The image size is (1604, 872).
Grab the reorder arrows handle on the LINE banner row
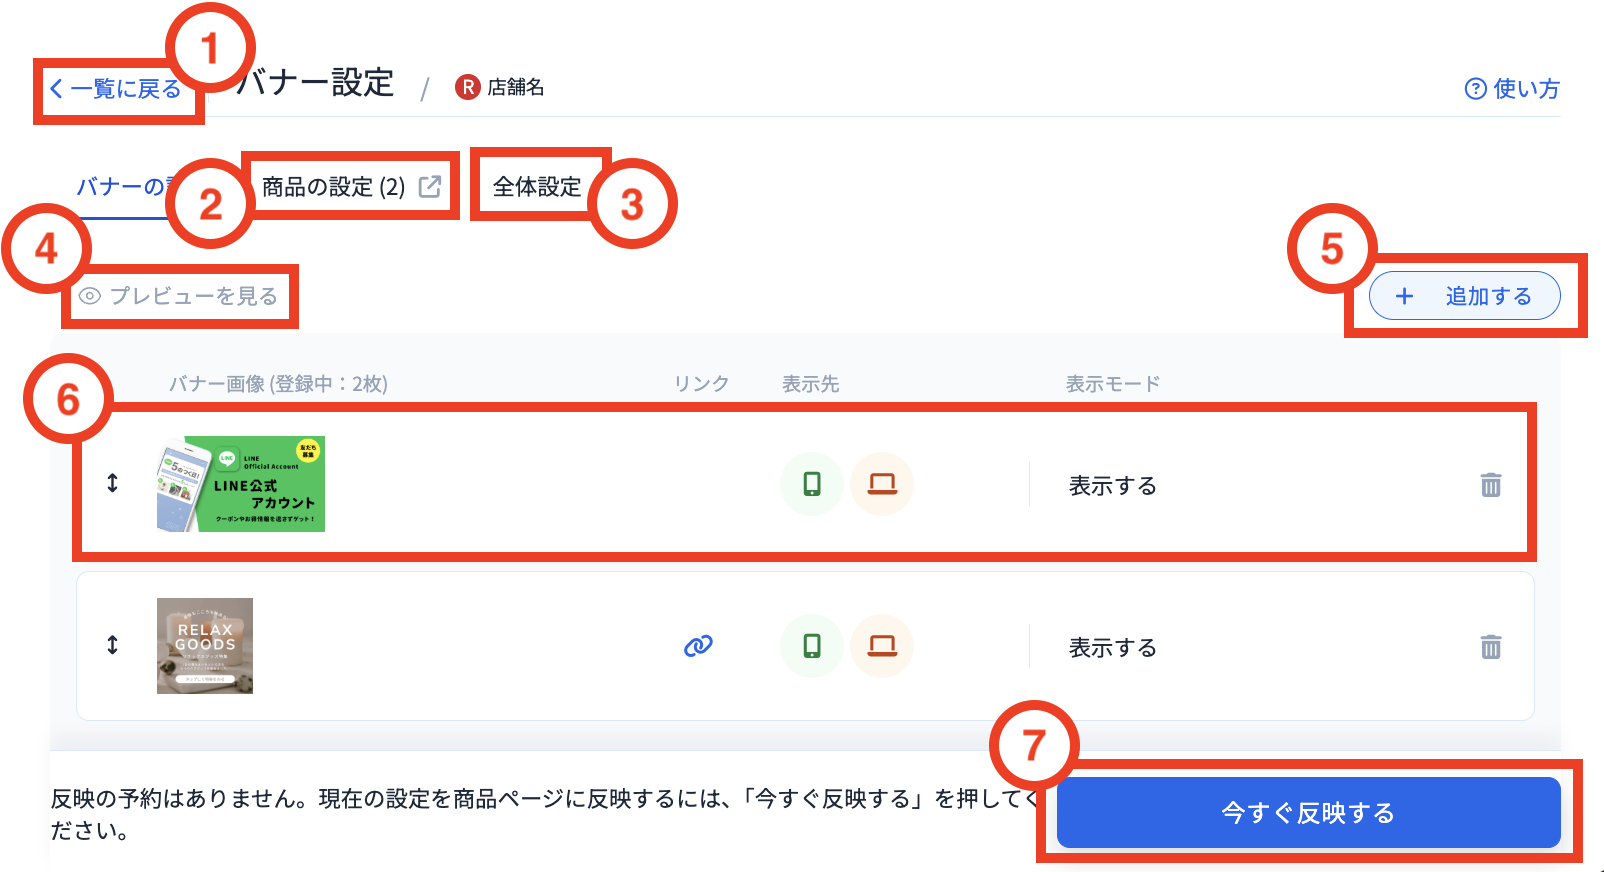(x=112, y=483)
